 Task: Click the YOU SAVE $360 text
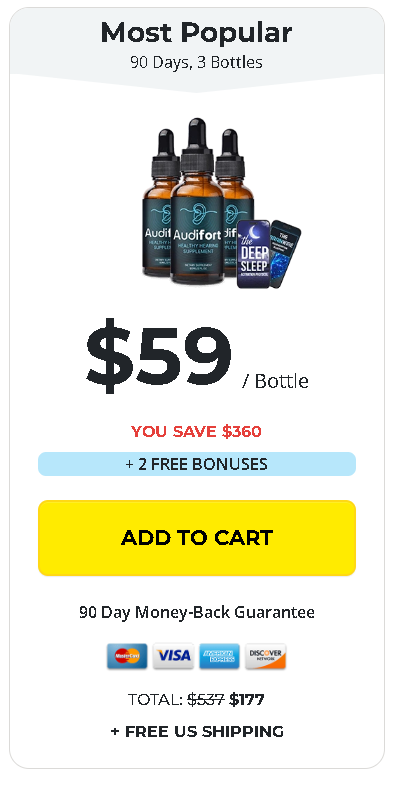click(196, 432)
